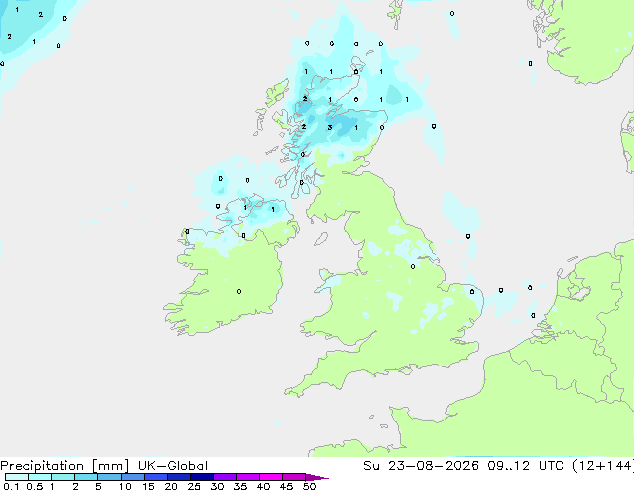Click the '45' legend scale label

click(286, 486)
